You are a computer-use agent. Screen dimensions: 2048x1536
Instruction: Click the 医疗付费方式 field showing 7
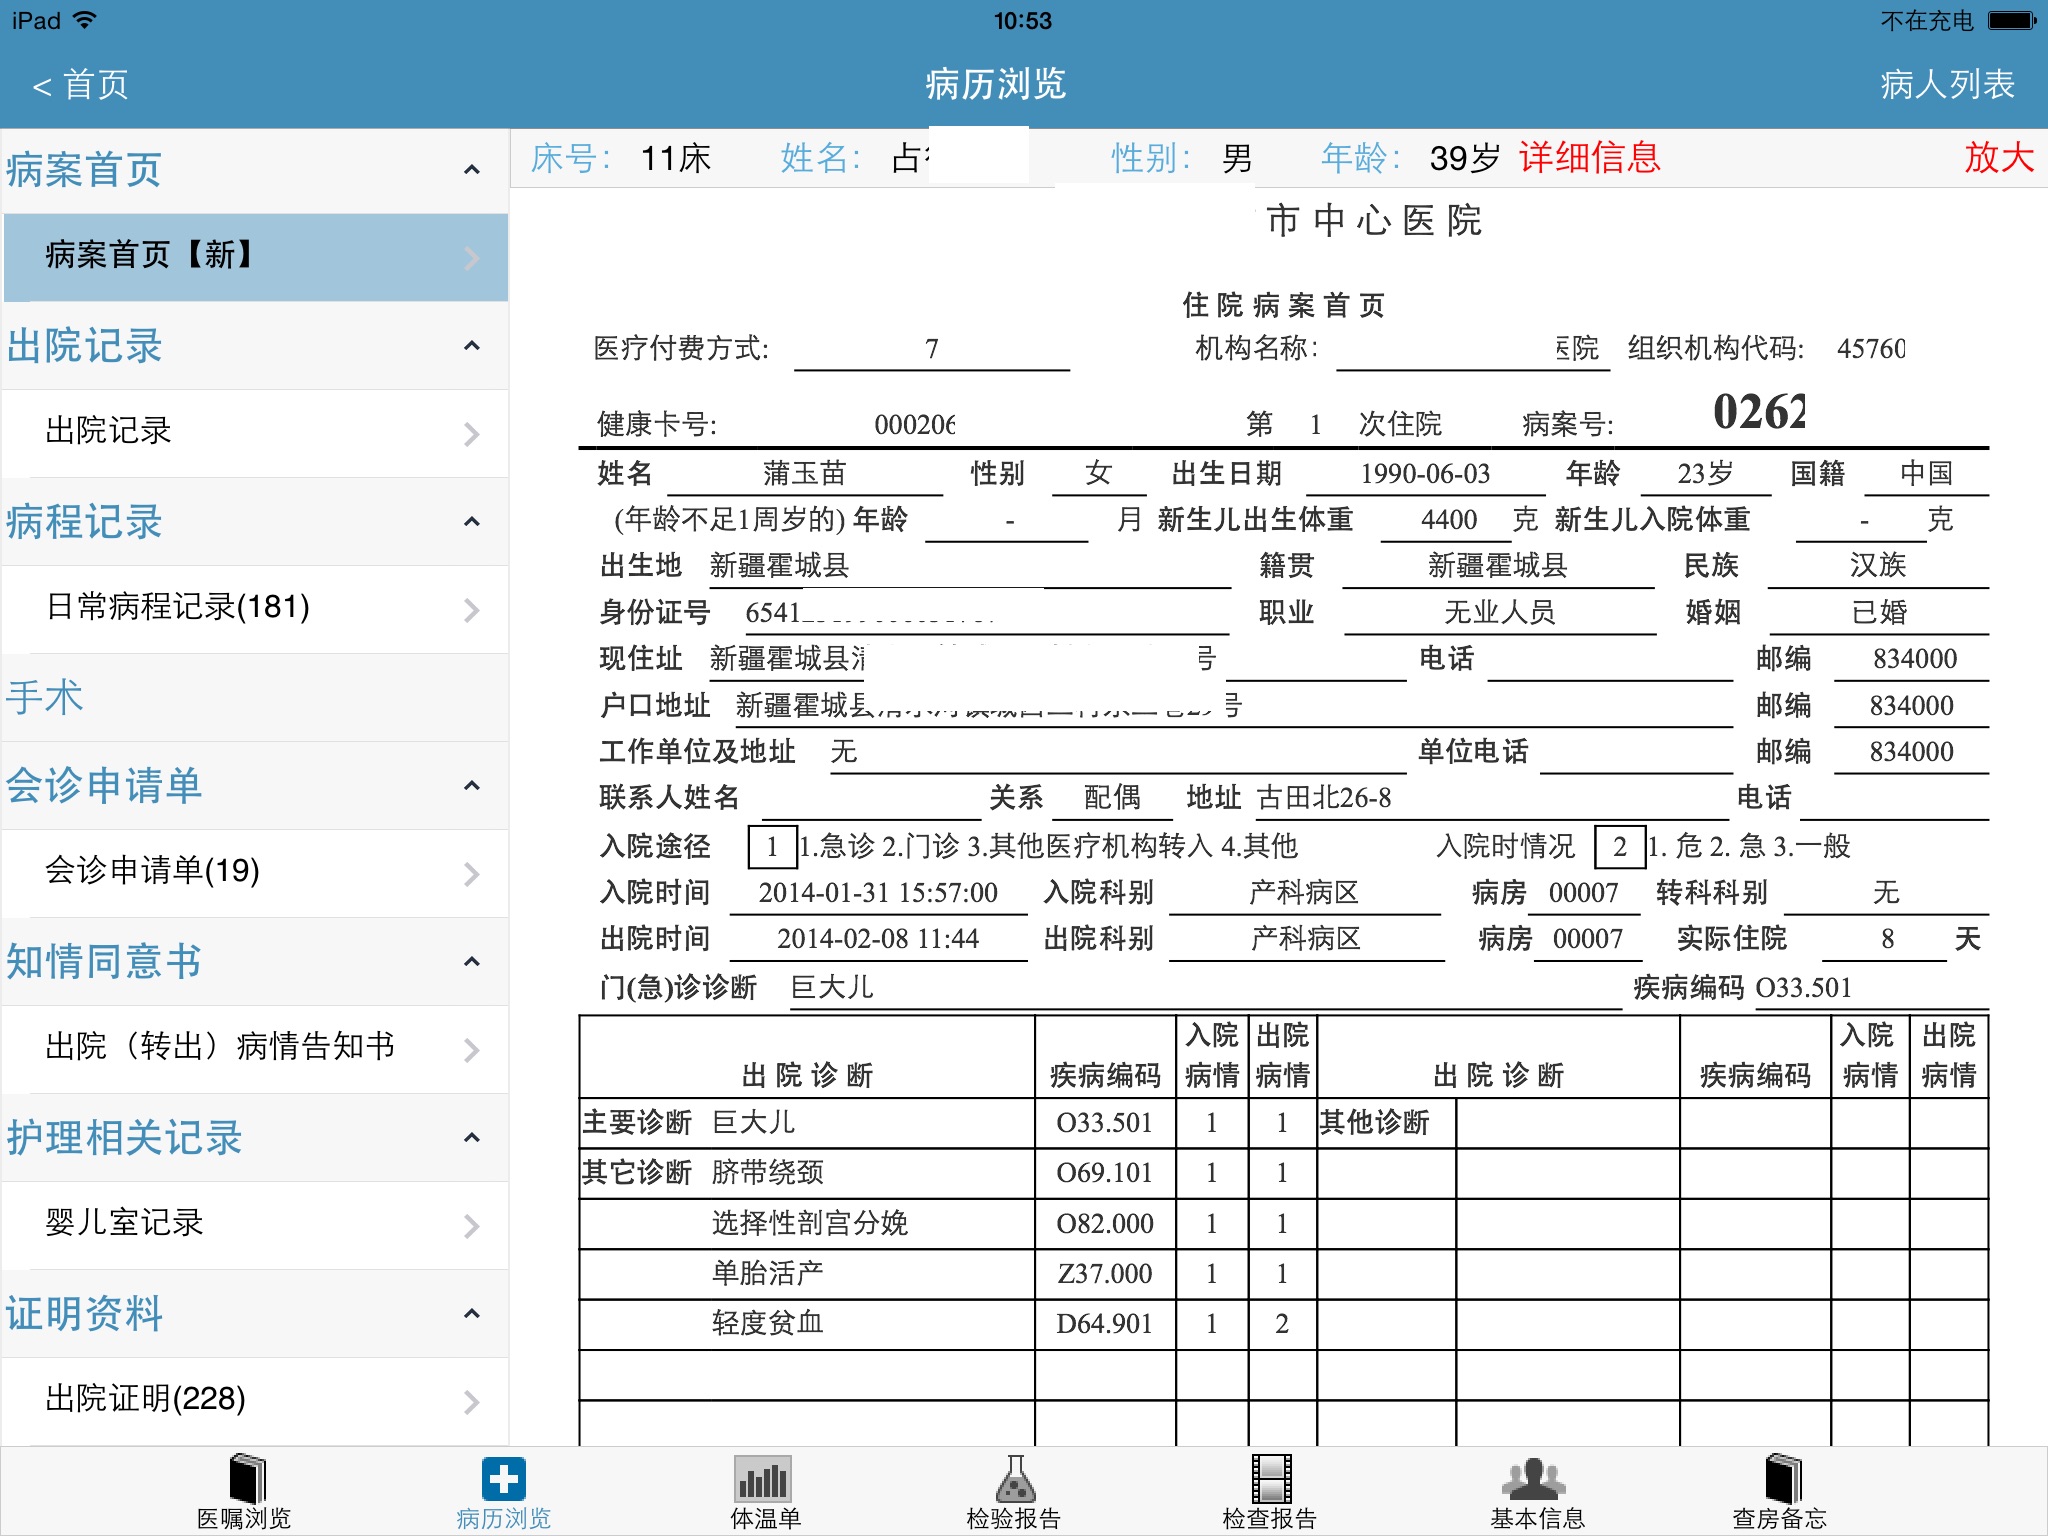pos(931,349)
